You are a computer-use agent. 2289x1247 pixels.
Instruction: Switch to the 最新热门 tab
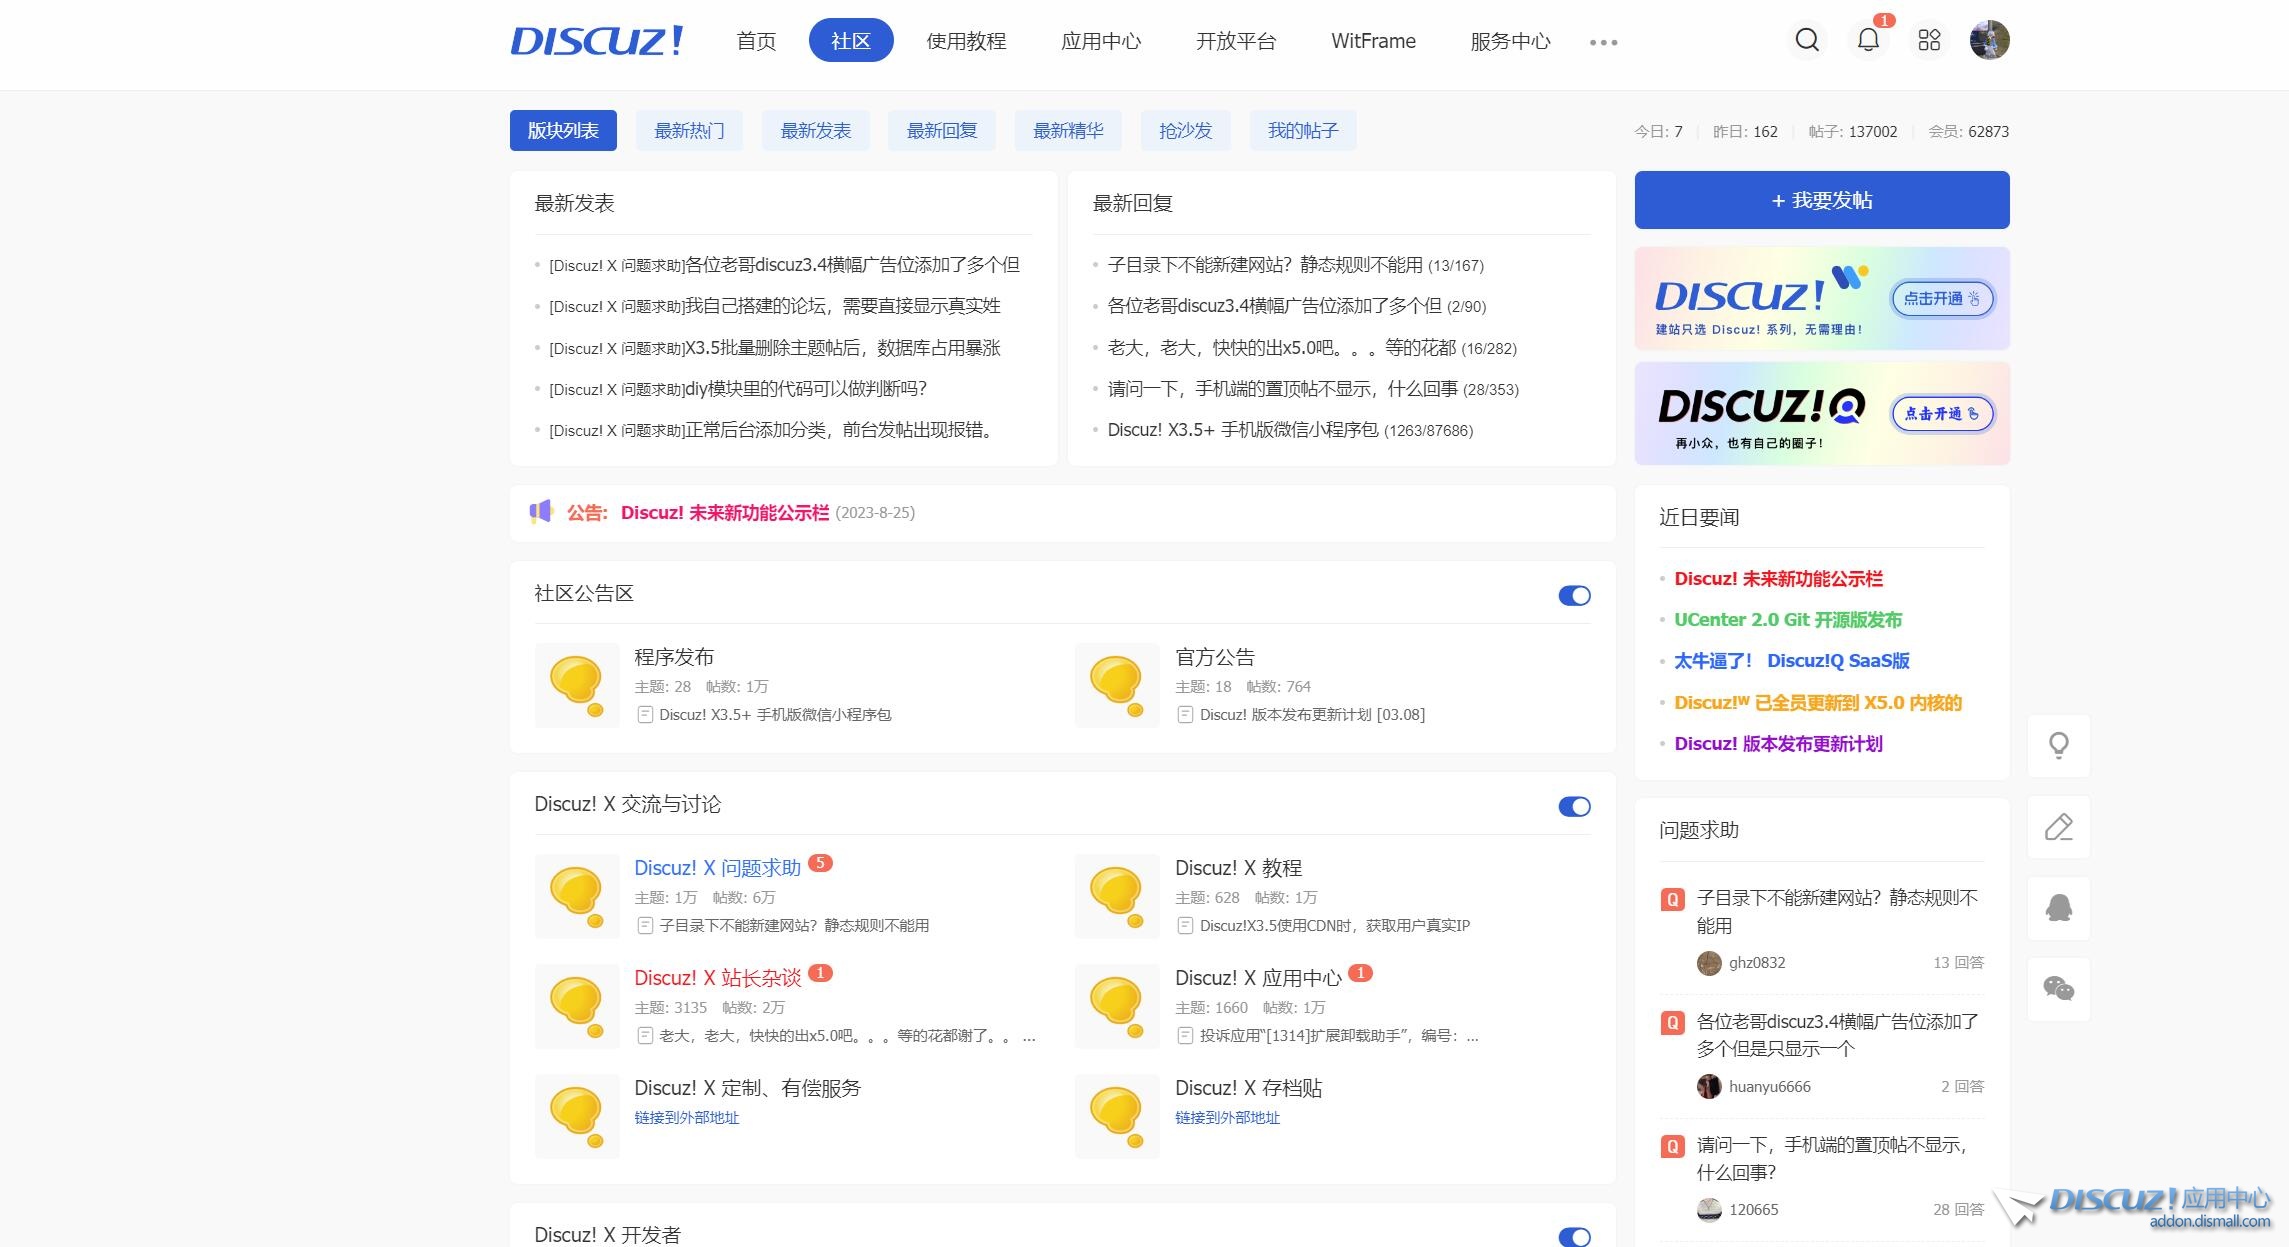(x=689, y=131)
